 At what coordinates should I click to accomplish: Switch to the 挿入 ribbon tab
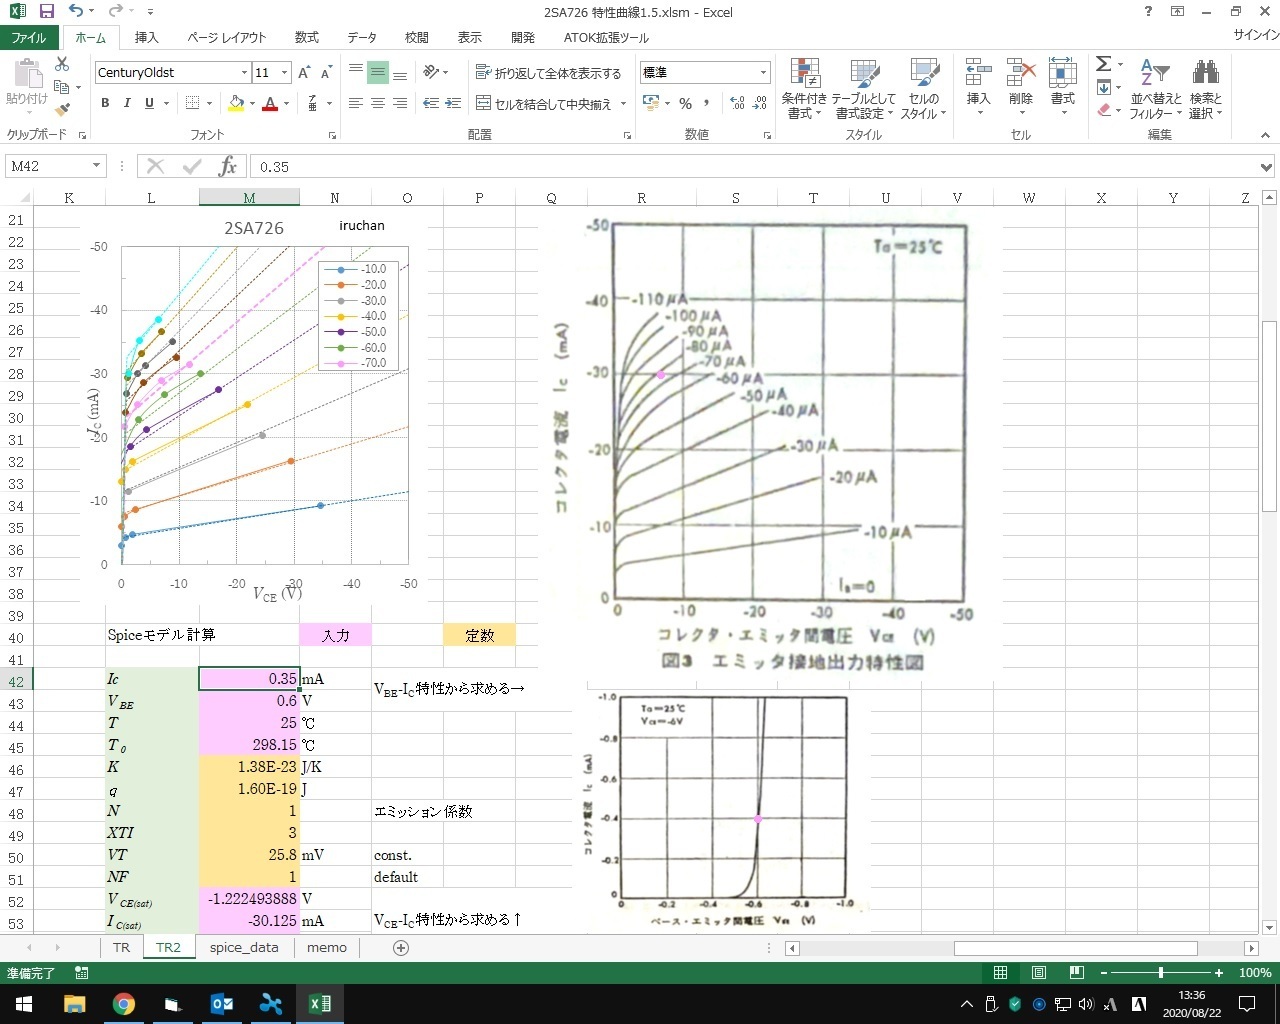pyautogui.click(x=146, y=37)
